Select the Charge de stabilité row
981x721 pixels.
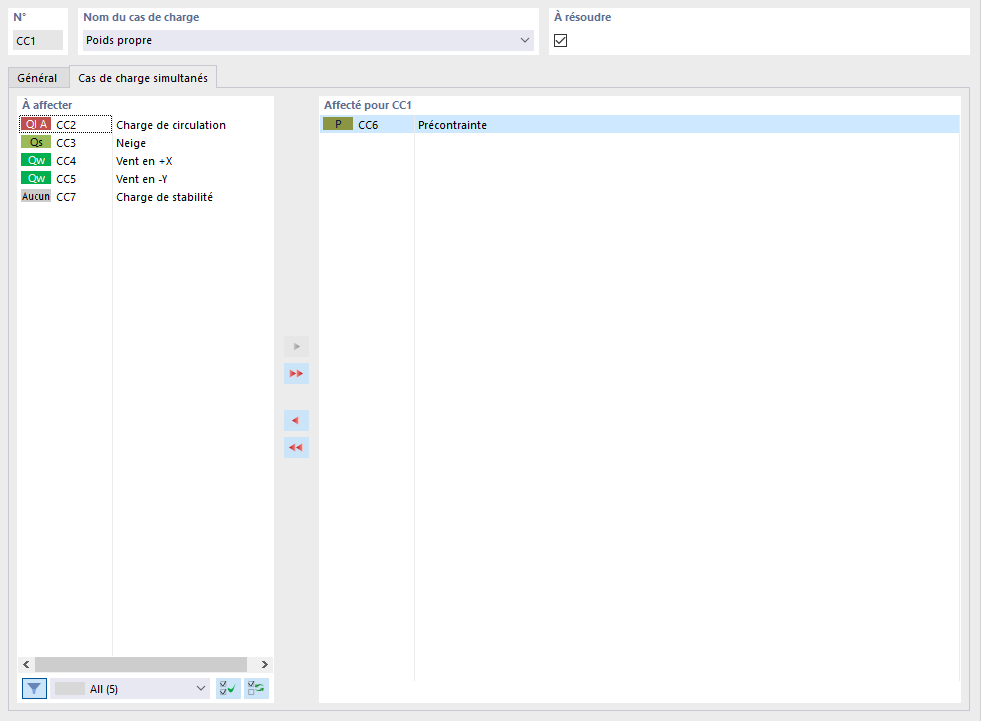click(146, 197)
